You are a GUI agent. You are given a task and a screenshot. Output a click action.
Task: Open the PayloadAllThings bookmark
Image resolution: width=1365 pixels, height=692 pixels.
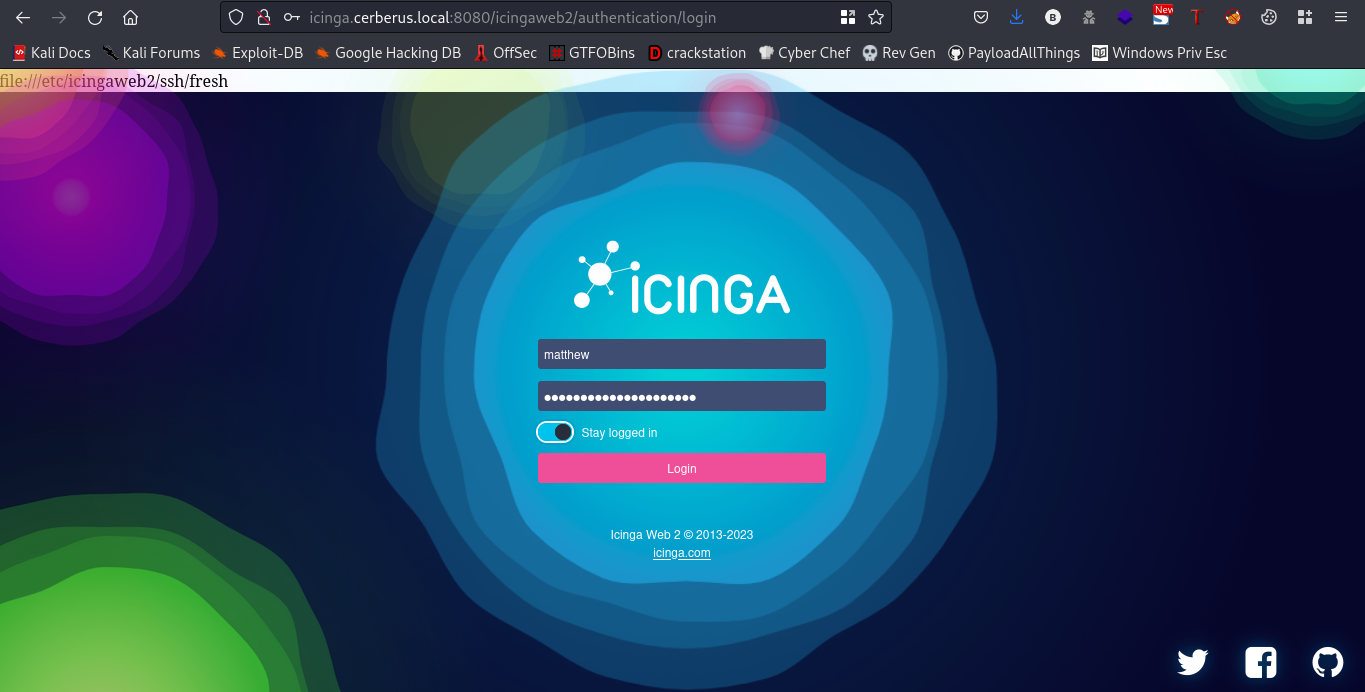[x=1014, y=53]
